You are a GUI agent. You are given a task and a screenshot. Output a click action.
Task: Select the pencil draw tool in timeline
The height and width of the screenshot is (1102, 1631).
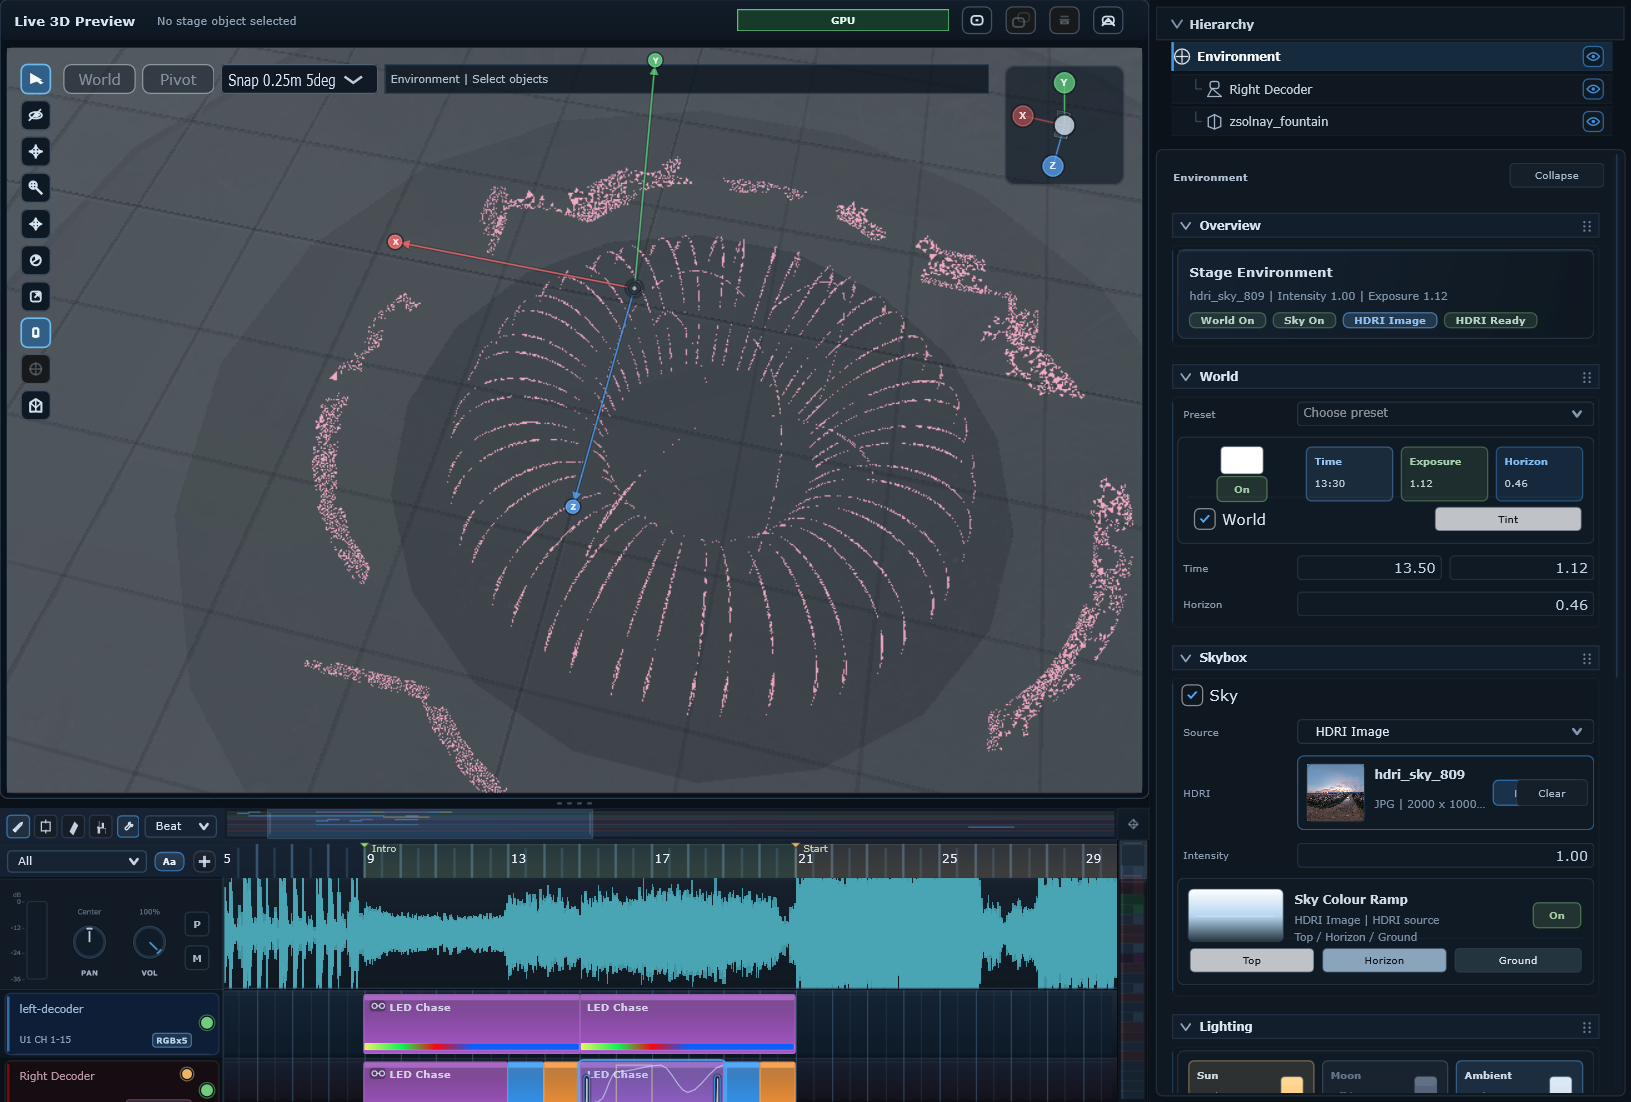coord(18,827)
